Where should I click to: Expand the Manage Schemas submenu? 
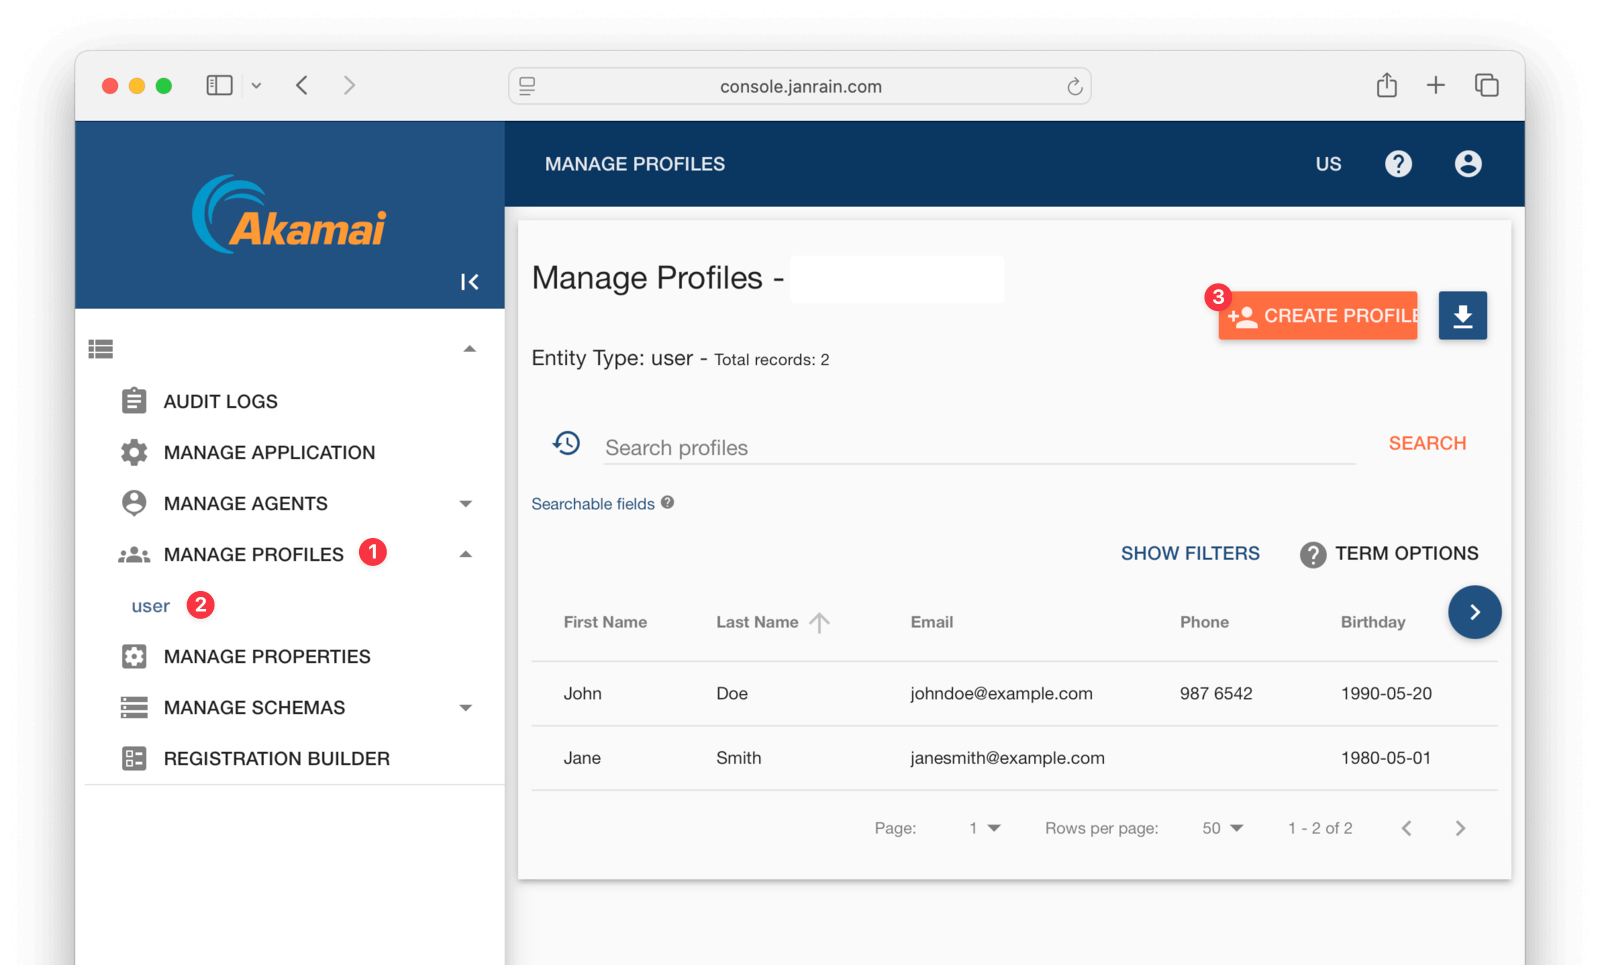[x=465, y=708]
